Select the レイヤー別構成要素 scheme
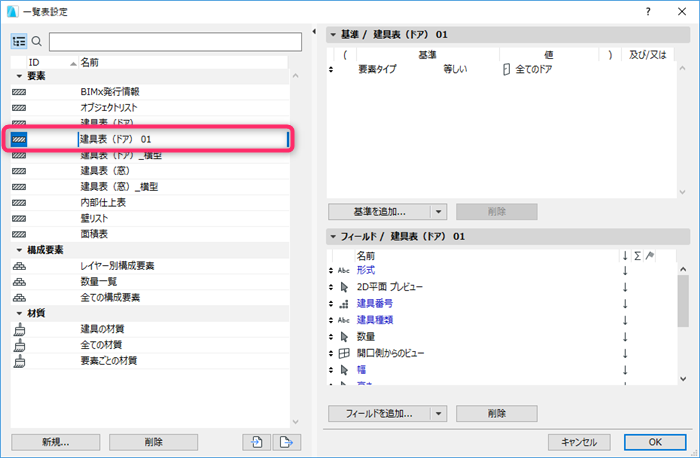The image size is (700, 458). tap(150, 266)
